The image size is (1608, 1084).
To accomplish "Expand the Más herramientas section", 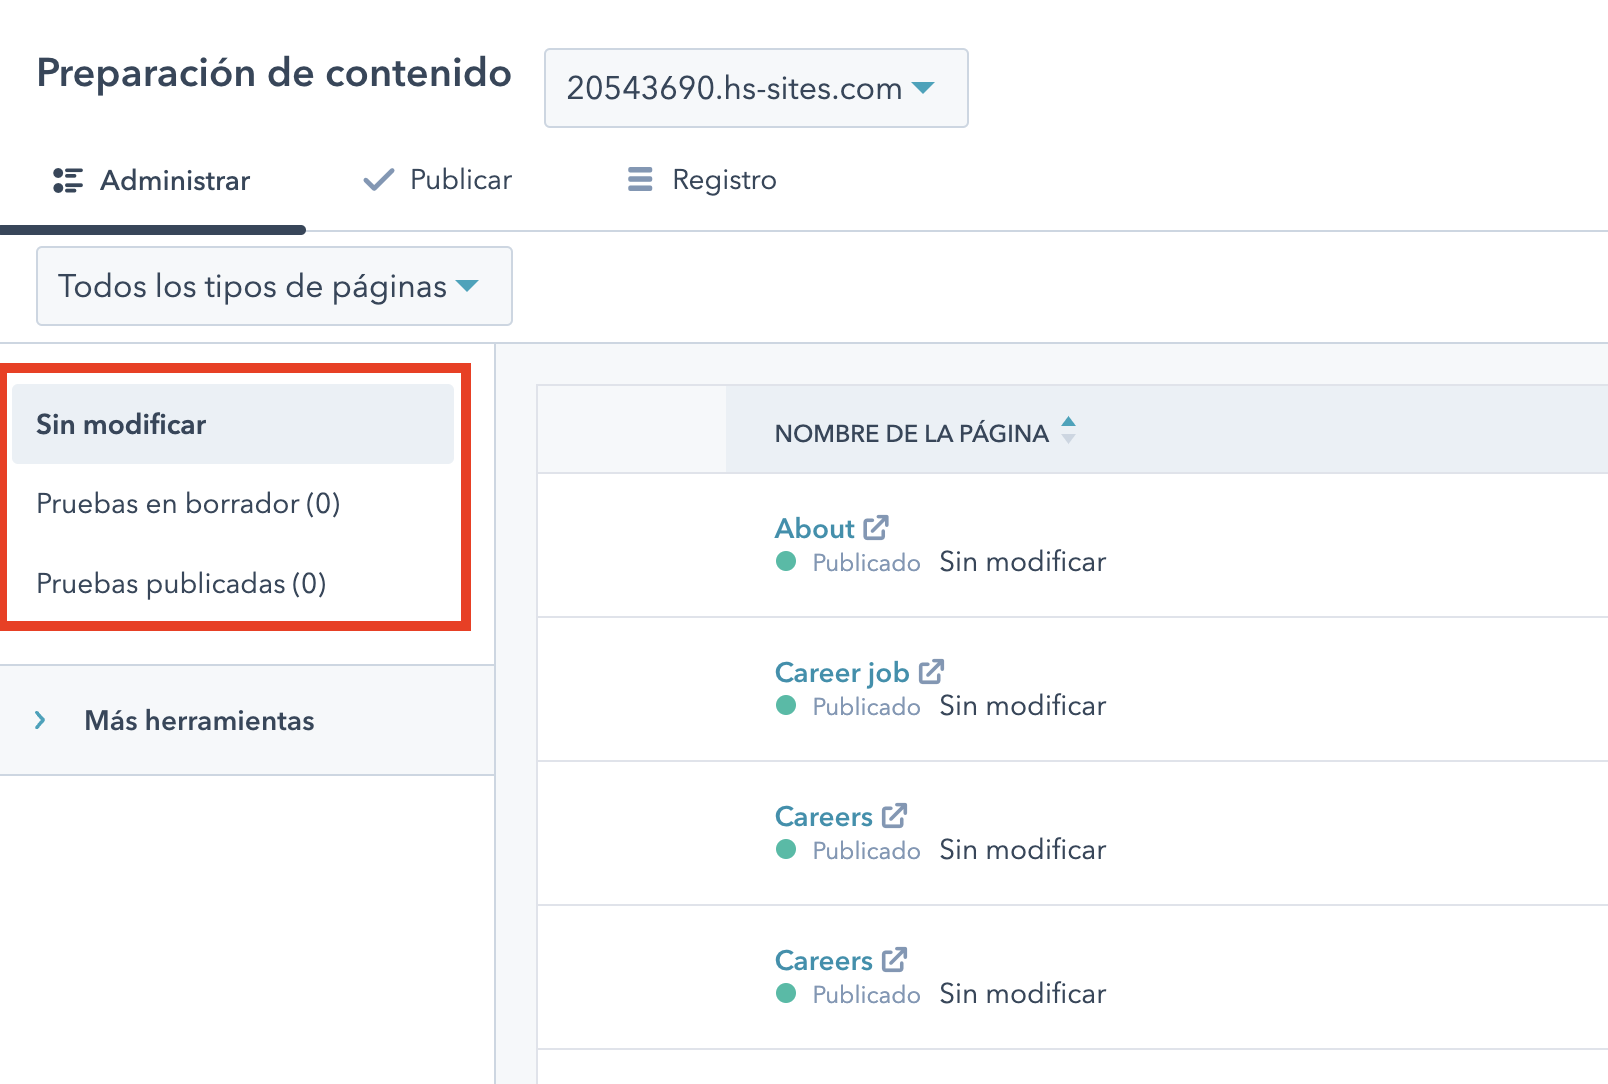I will tap(200, 720).
